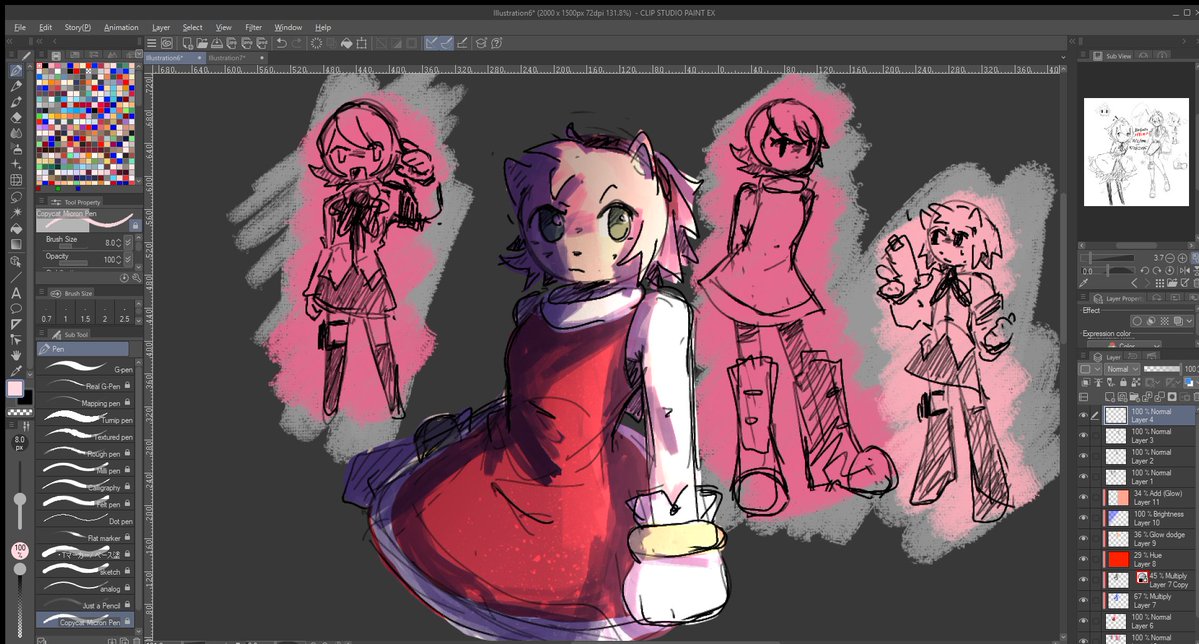This screenshot has width=1199, height=644.
Task: Click the Open file folder icon
Action: tap(202, 44)
